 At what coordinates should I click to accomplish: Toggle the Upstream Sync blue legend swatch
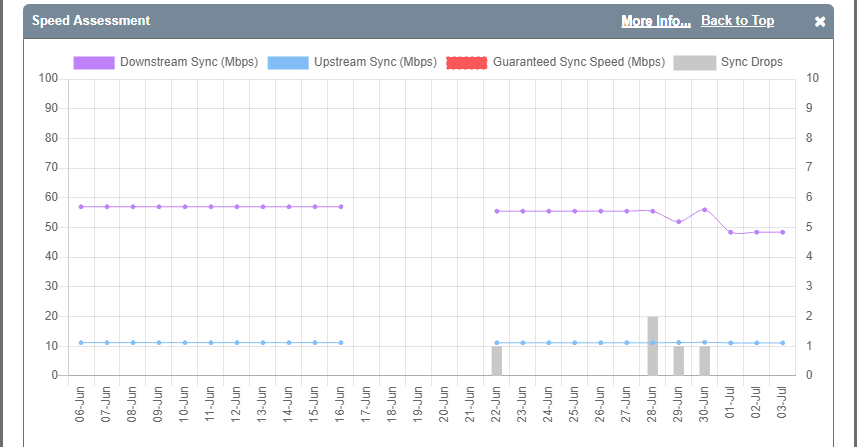302,62
